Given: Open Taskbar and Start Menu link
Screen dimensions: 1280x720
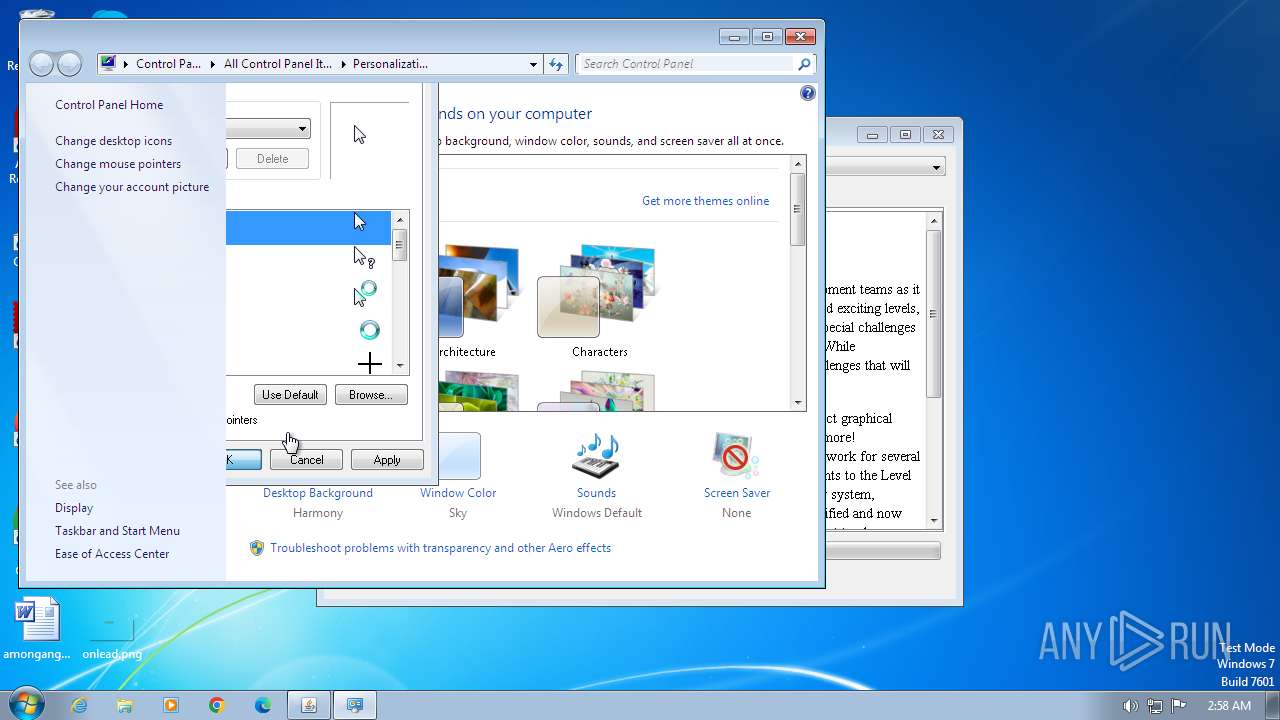Looking at the screenshot, I should [x=117, y=531].
